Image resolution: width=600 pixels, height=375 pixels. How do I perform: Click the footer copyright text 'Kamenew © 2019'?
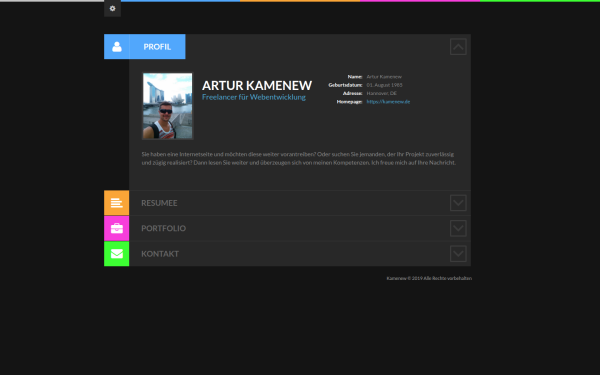(403, 278)
